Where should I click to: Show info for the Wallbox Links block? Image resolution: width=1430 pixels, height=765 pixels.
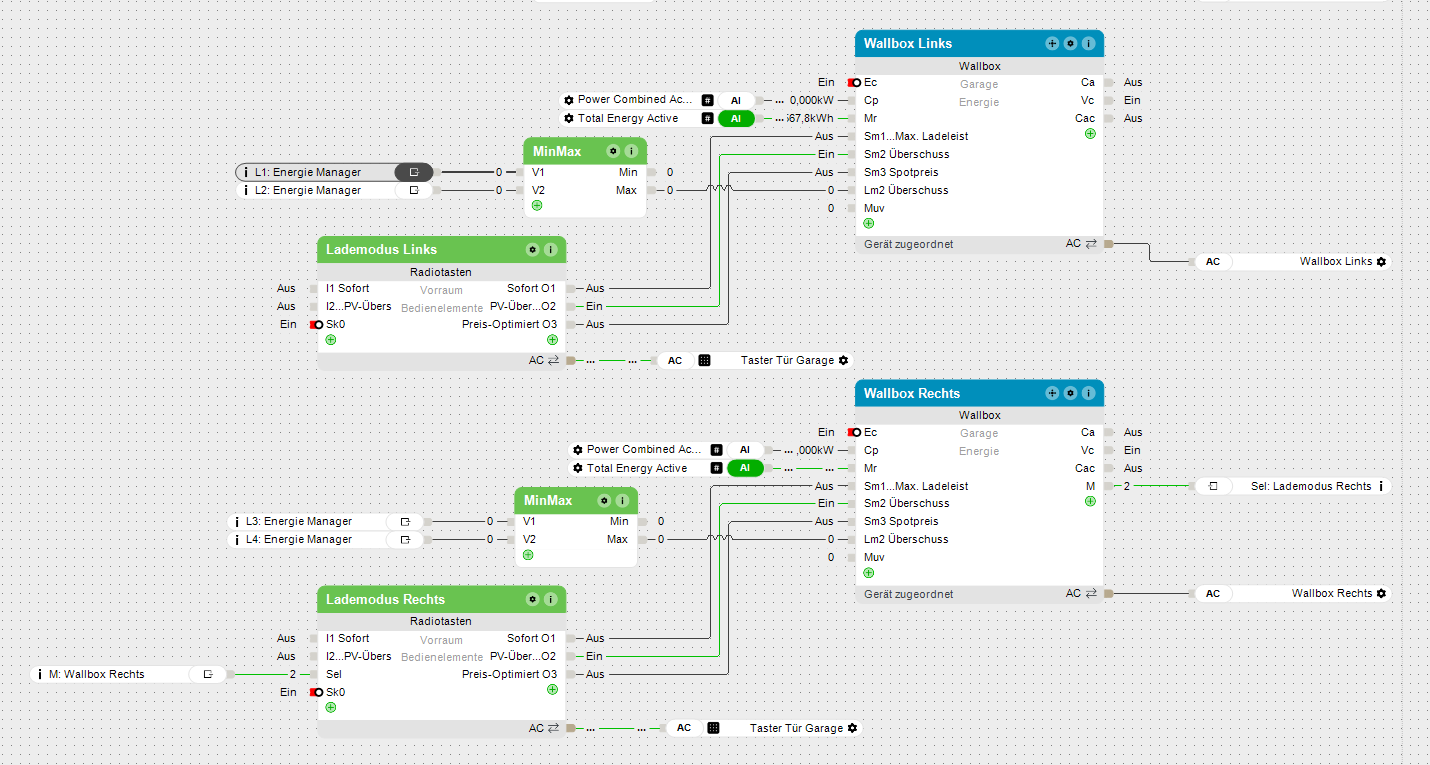click(x=1087, y=44)
